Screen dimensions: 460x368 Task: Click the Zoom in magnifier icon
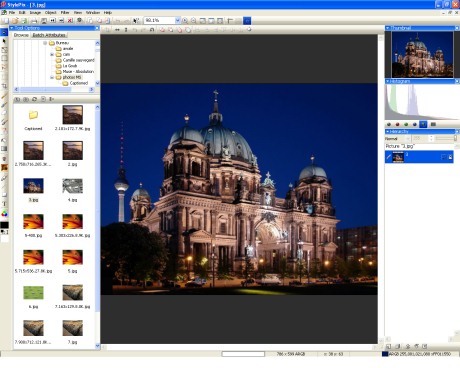pyautogui.click(x=185, y=21)
